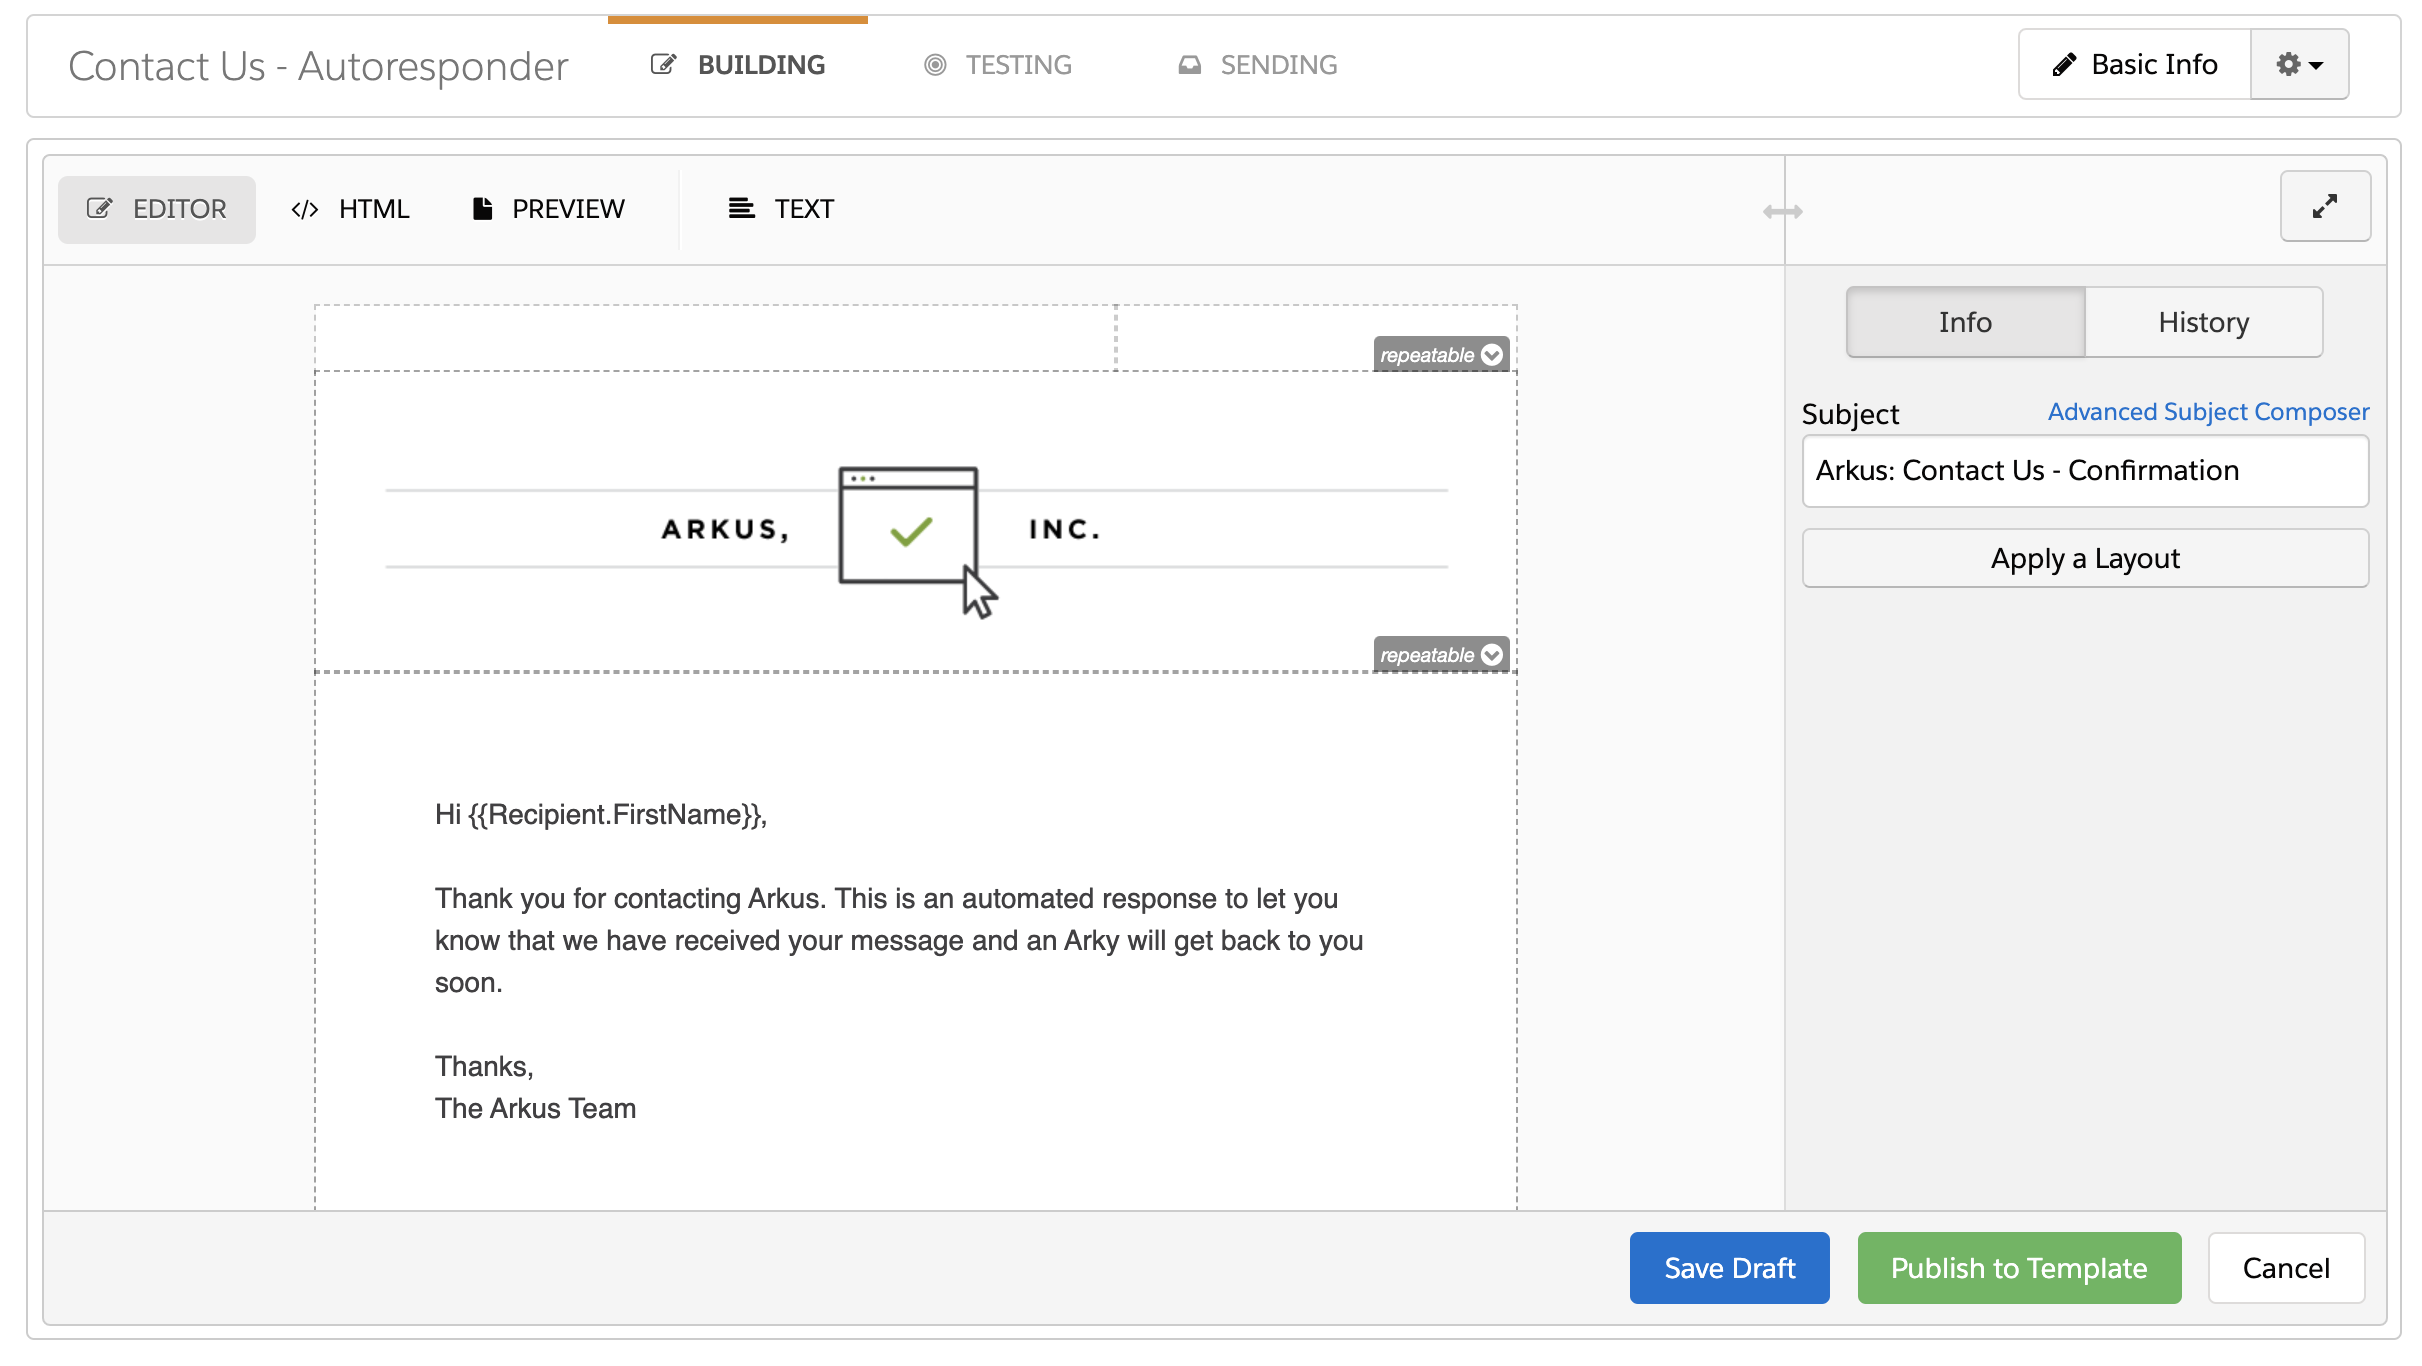
Task: Expand the top repeatable section dropdown
Action: [x=1441, y=355]
